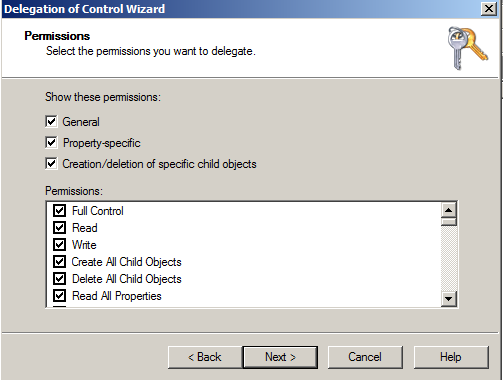Toggle Create All Child Objects permission

pyautogui.click(x=59, y=262)
